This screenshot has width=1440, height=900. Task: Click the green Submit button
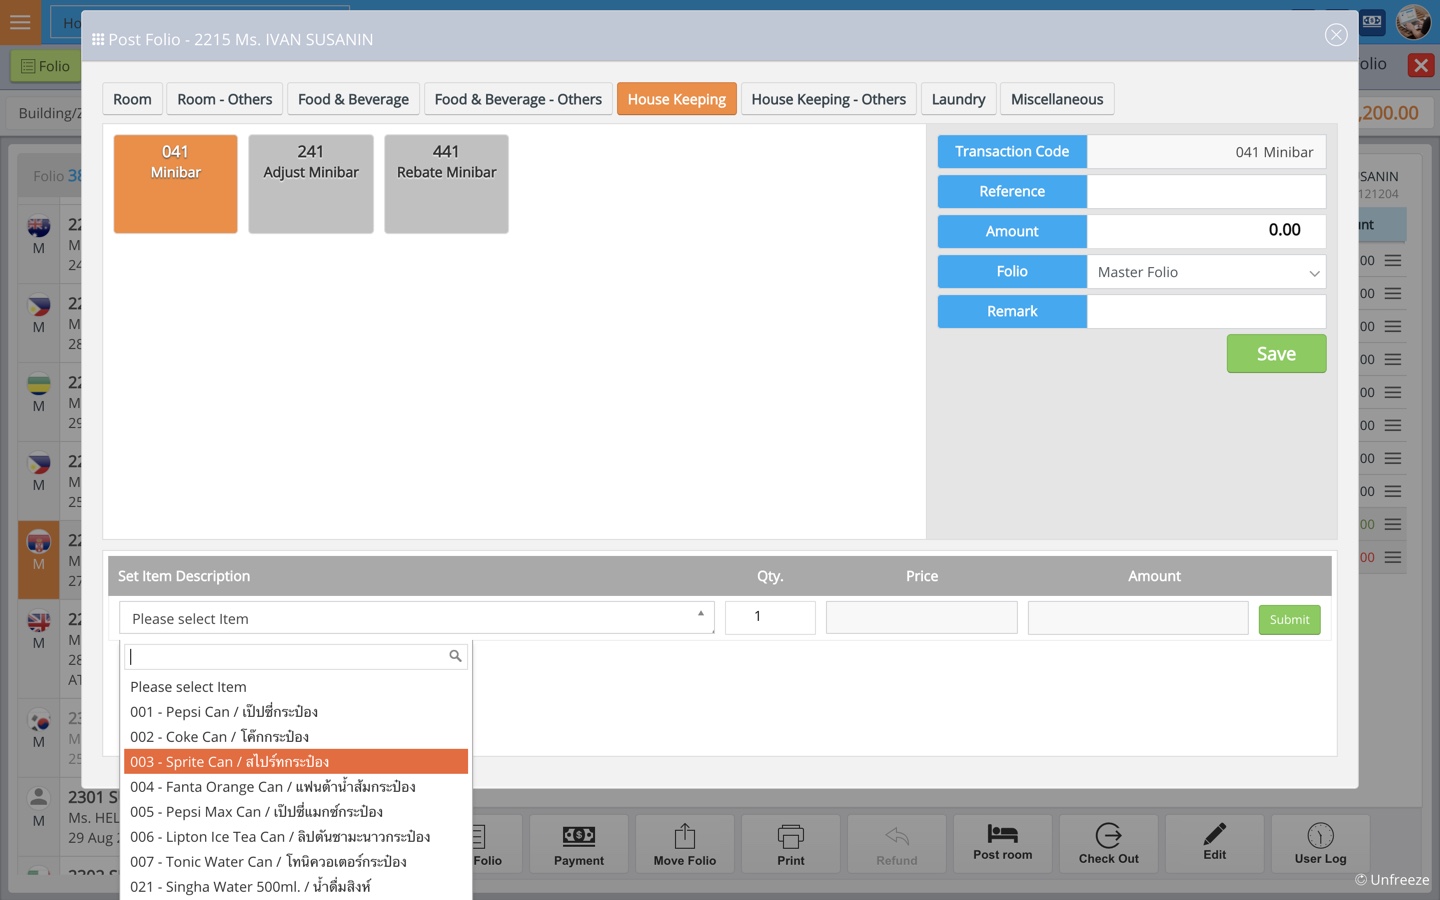[x=1289, y=620]
